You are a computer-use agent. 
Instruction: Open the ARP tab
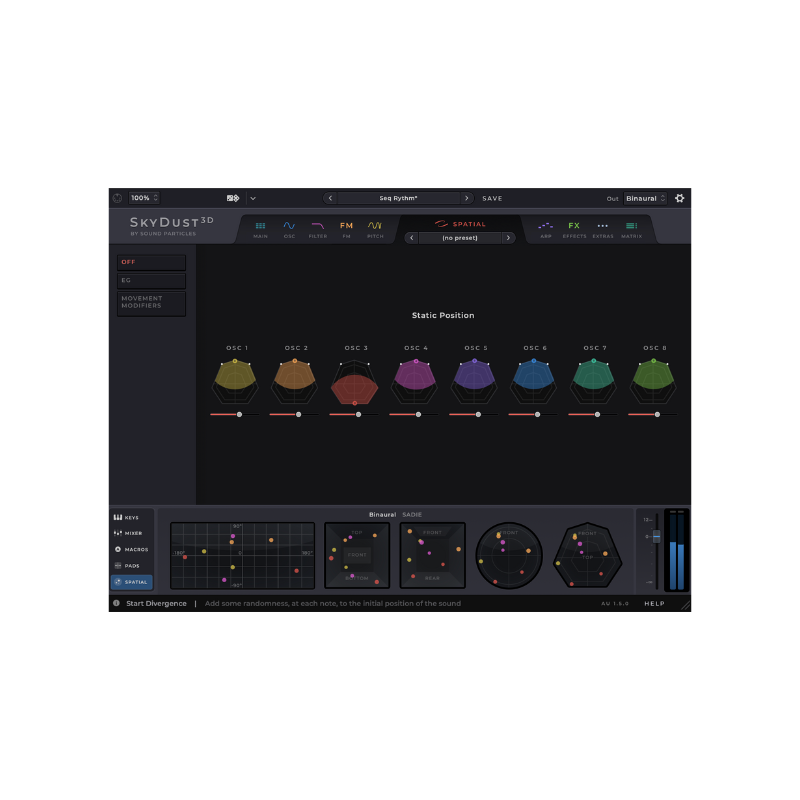pos(545,230)
